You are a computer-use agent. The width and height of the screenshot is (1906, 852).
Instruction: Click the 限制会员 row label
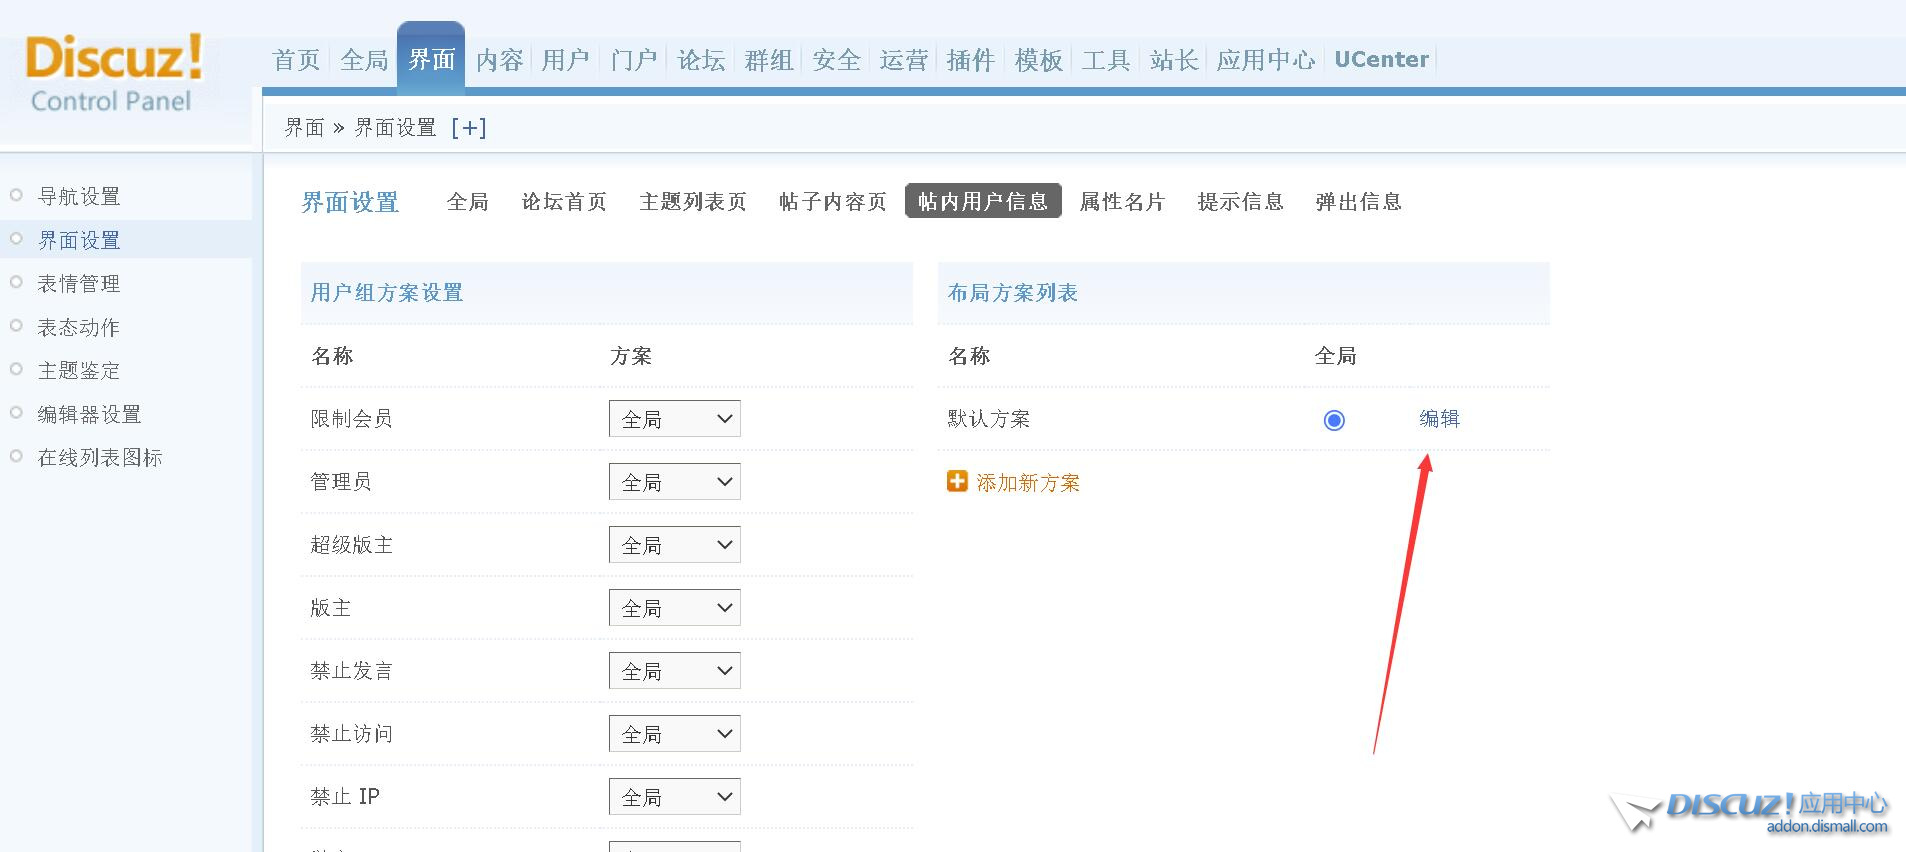[351, 419]
